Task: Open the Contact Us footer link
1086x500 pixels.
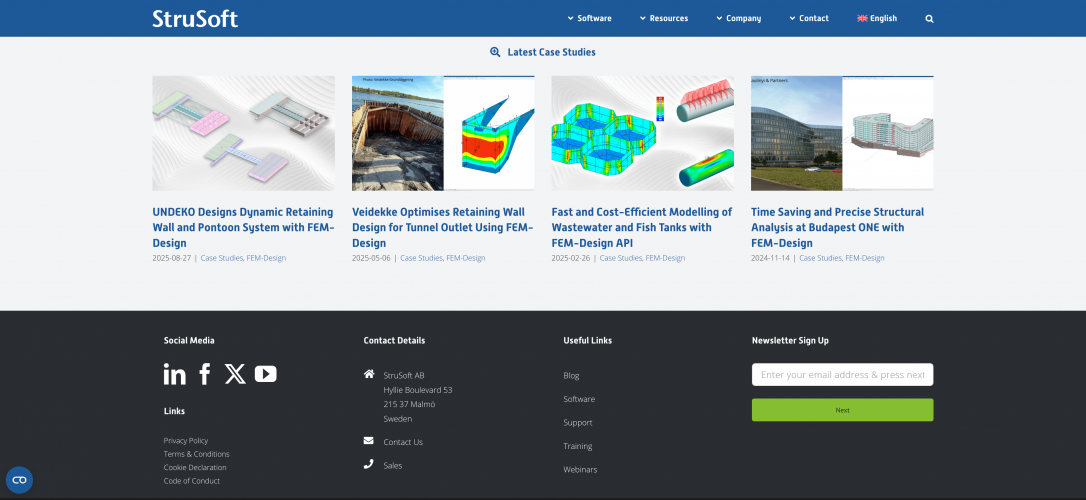Action: (403, 442)
